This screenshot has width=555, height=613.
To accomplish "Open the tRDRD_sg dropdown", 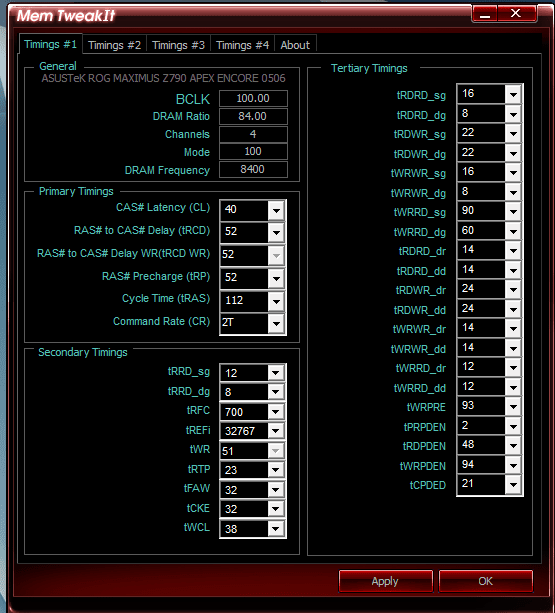I will point(513,94).
